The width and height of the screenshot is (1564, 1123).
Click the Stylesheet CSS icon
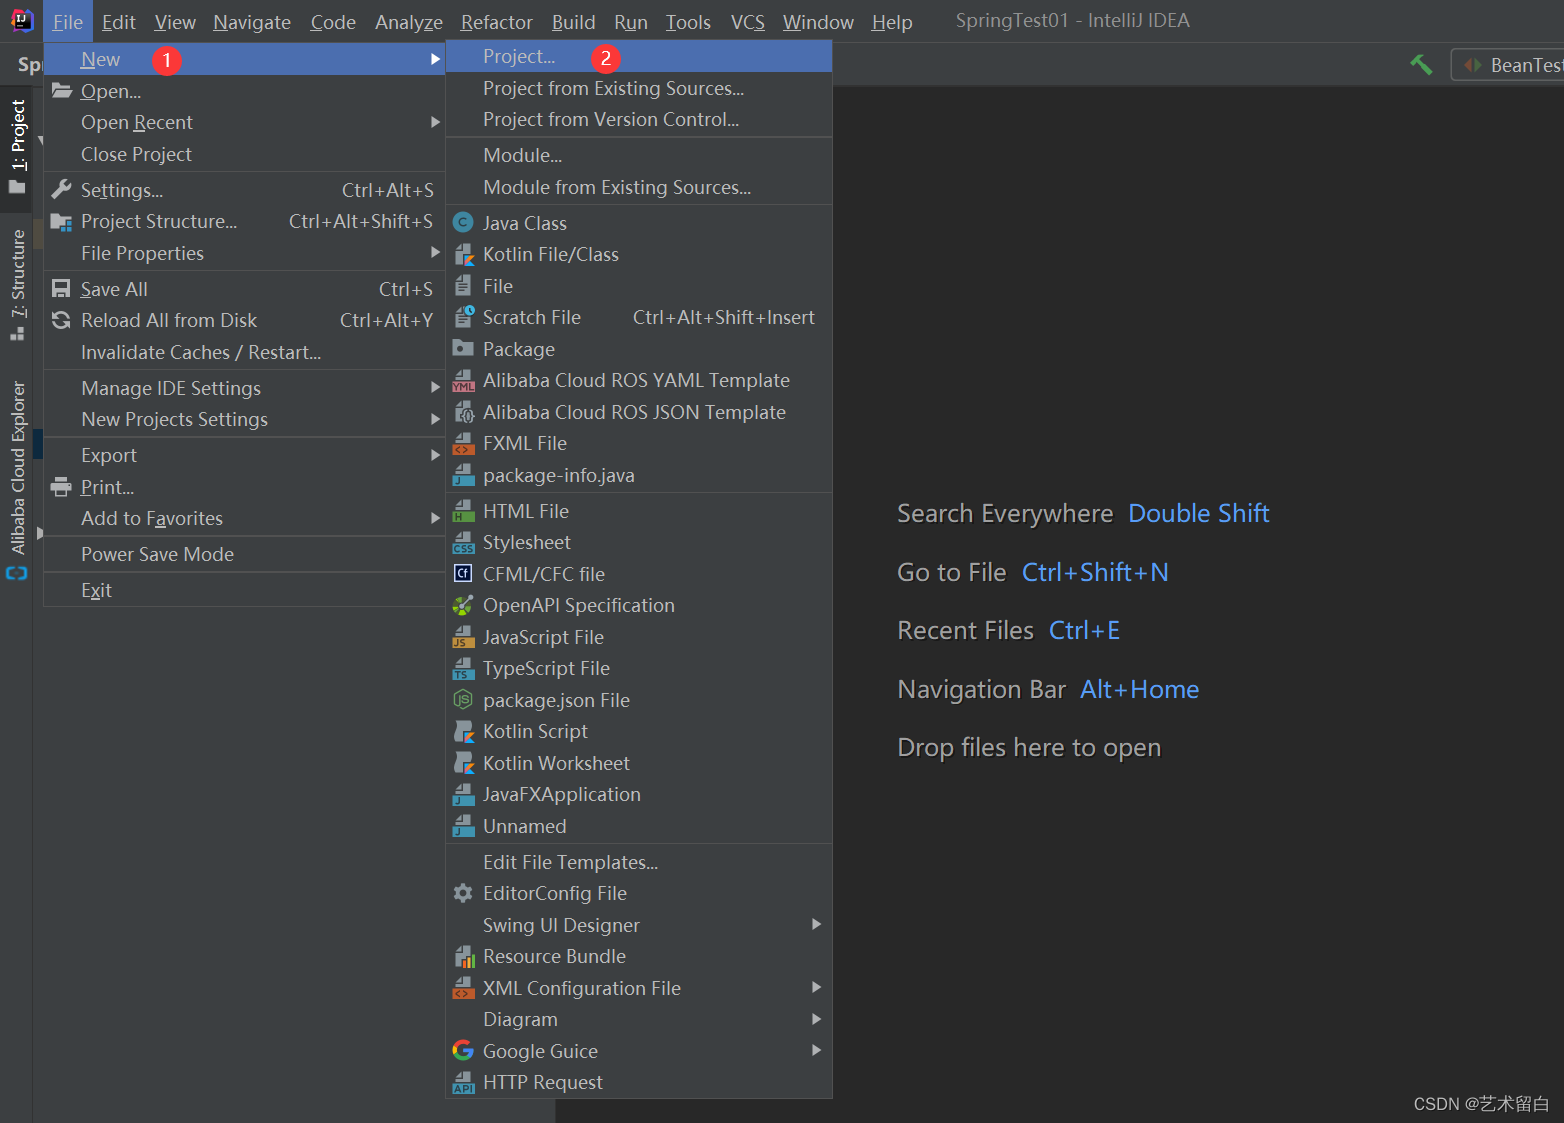pos(463,542)
